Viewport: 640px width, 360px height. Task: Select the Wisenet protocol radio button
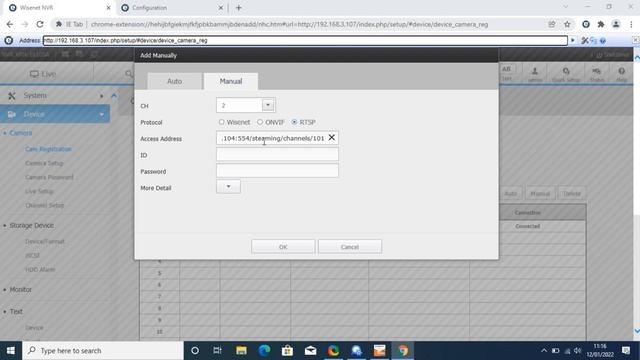pyautogui.click(x=221, y=122)
